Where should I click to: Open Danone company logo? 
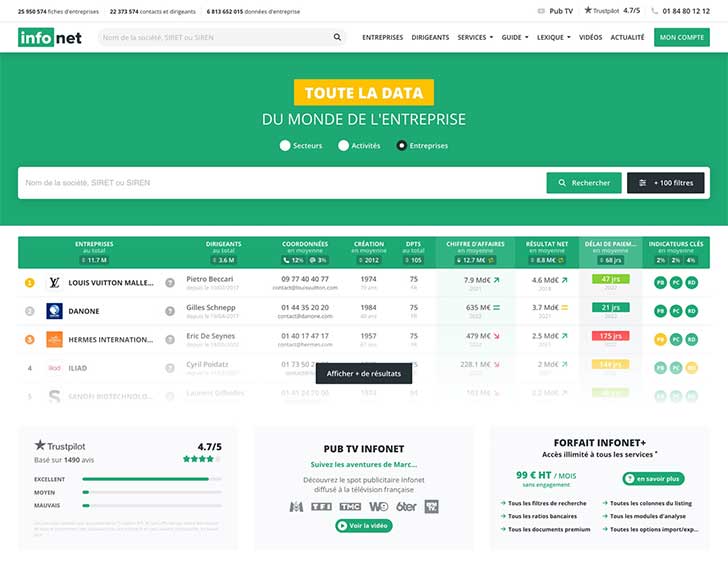click(x=54, y=311)
